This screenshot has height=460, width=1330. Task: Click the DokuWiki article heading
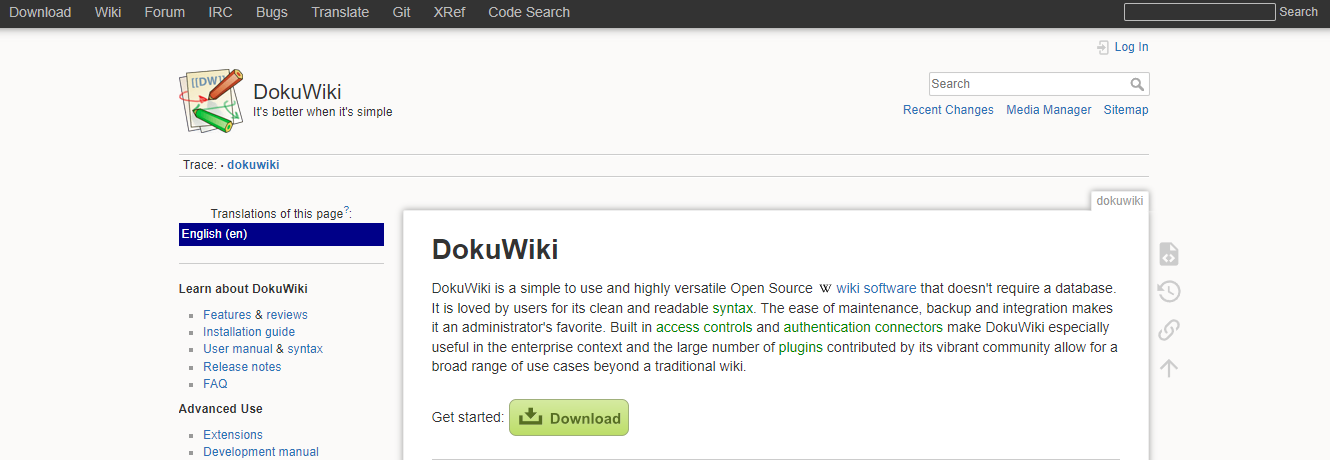pos(495,250)
